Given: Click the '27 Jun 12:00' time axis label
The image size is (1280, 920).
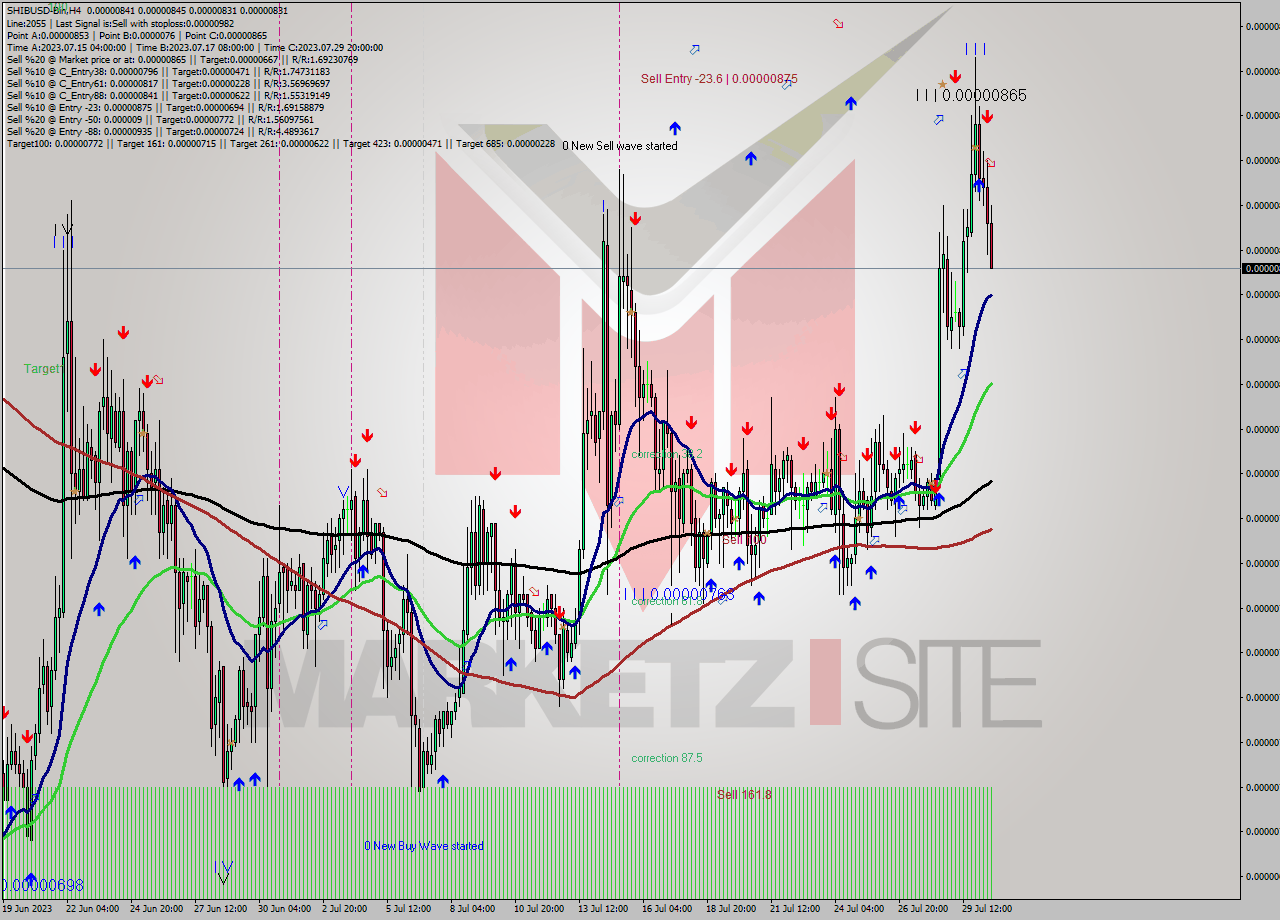Looking at the screenshot, I should pyautogui.click(x=220, y=909).
